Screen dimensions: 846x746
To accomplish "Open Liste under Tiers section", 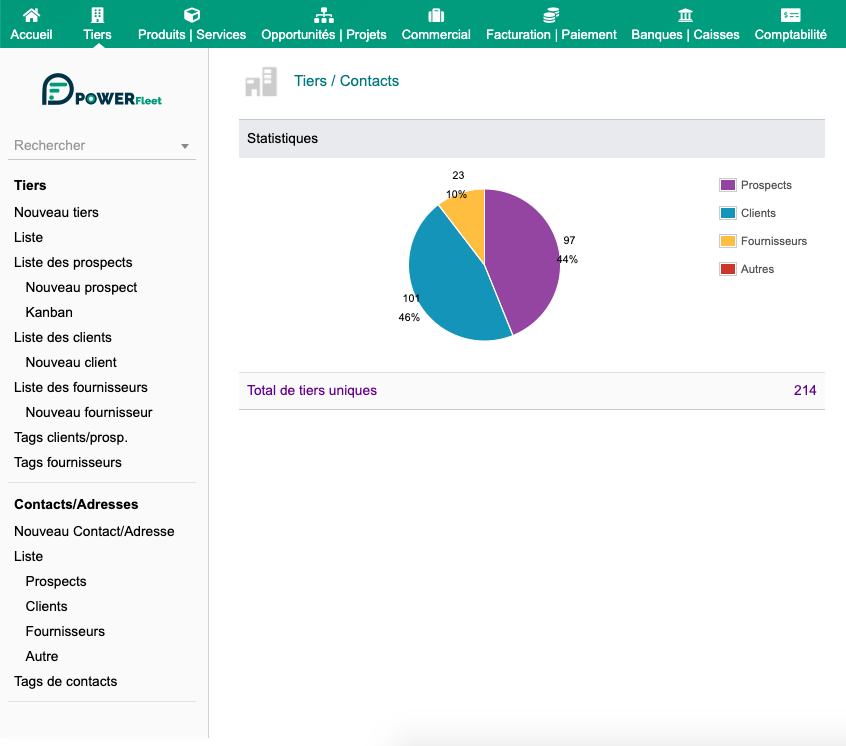I will point(29,237).
